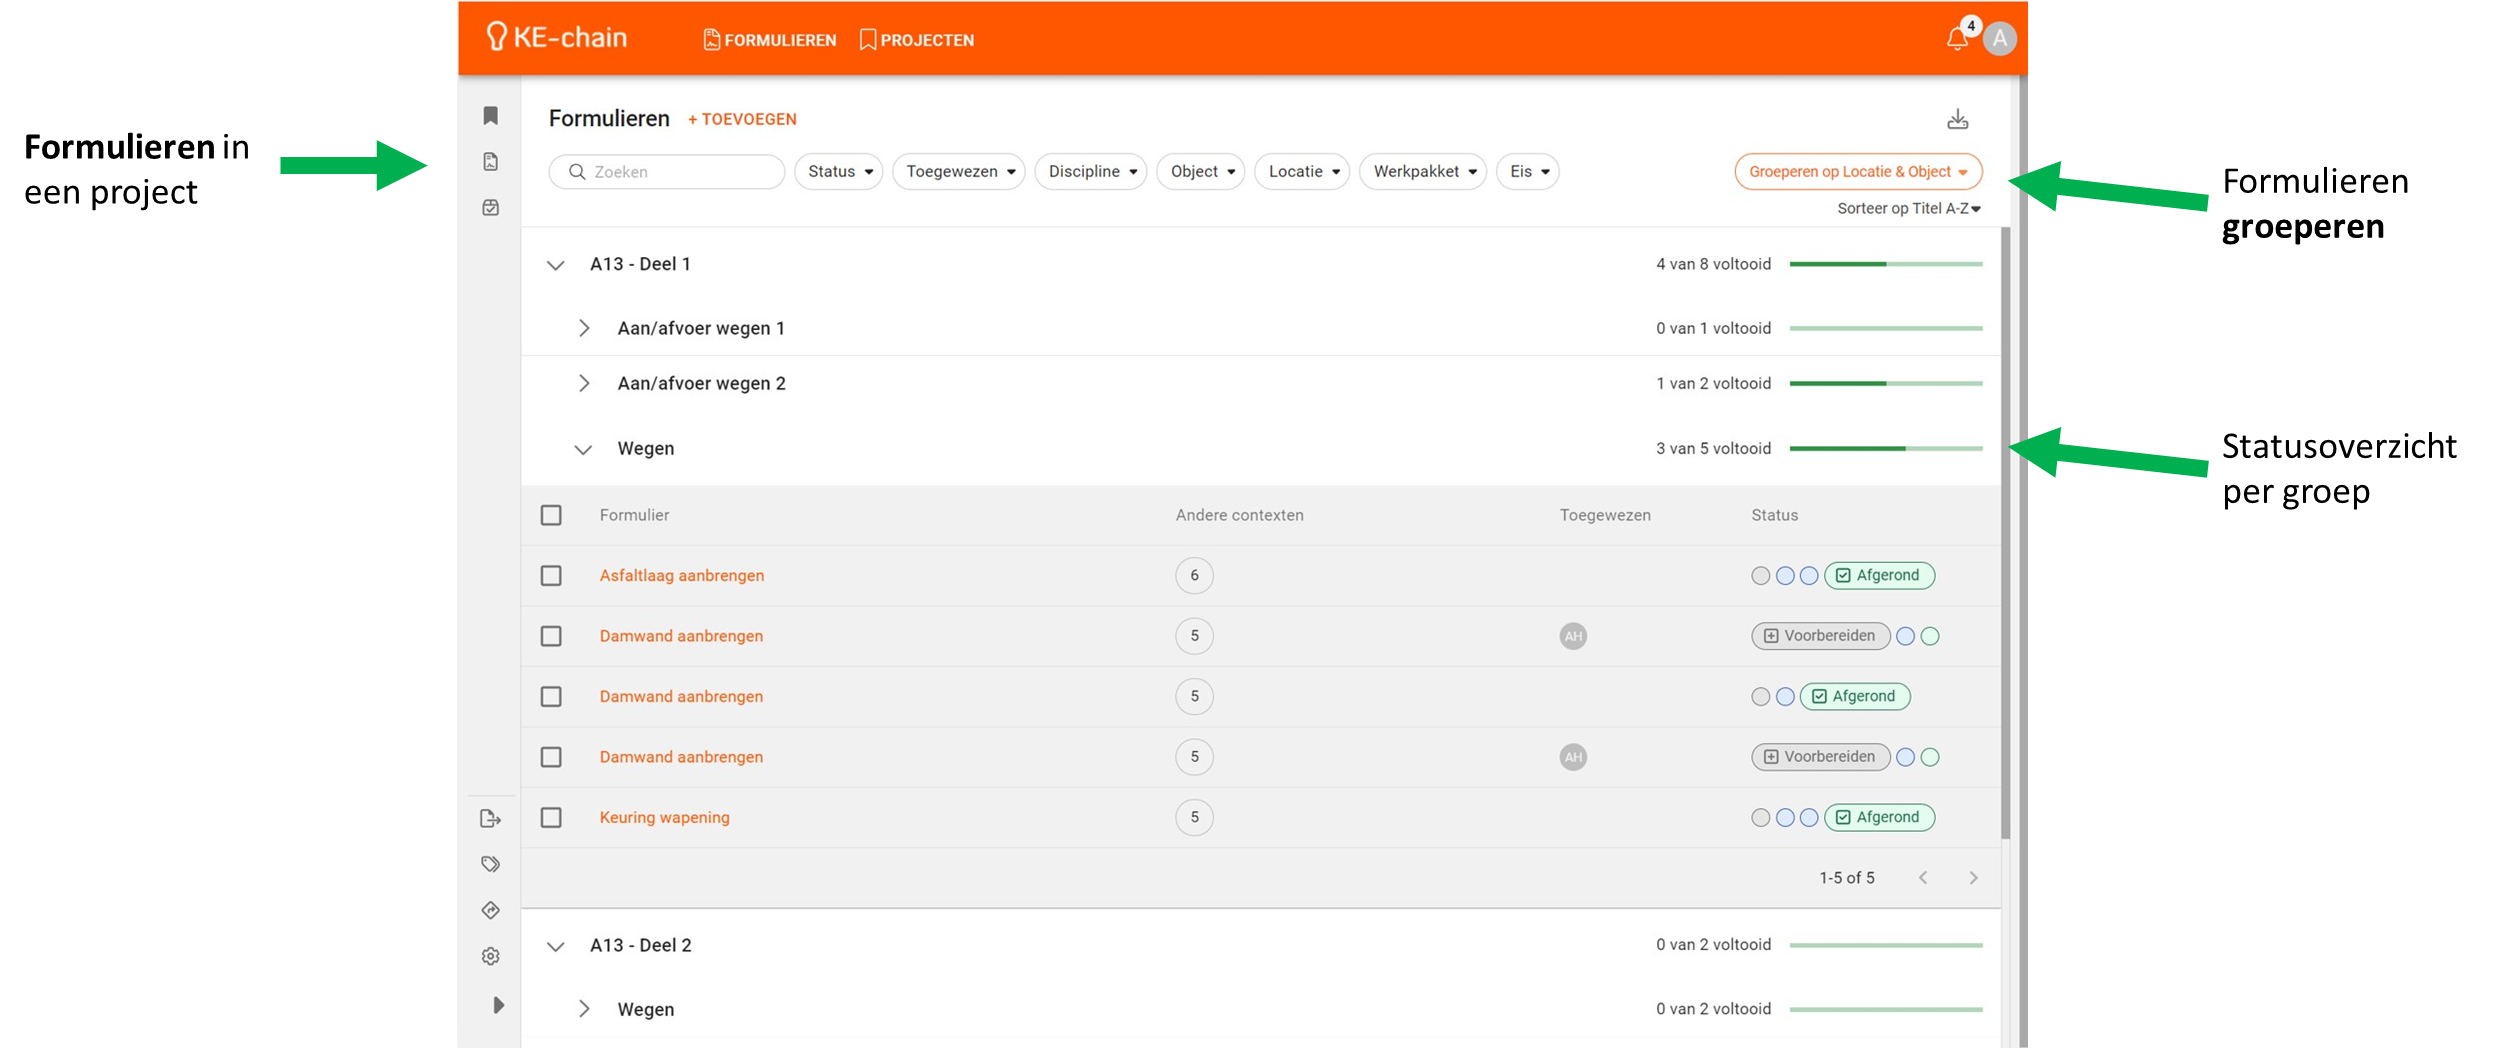Expand sidebar with the play arrow
Image resolution: width=2517 pixels, height=1048 pixels.
498,1005
